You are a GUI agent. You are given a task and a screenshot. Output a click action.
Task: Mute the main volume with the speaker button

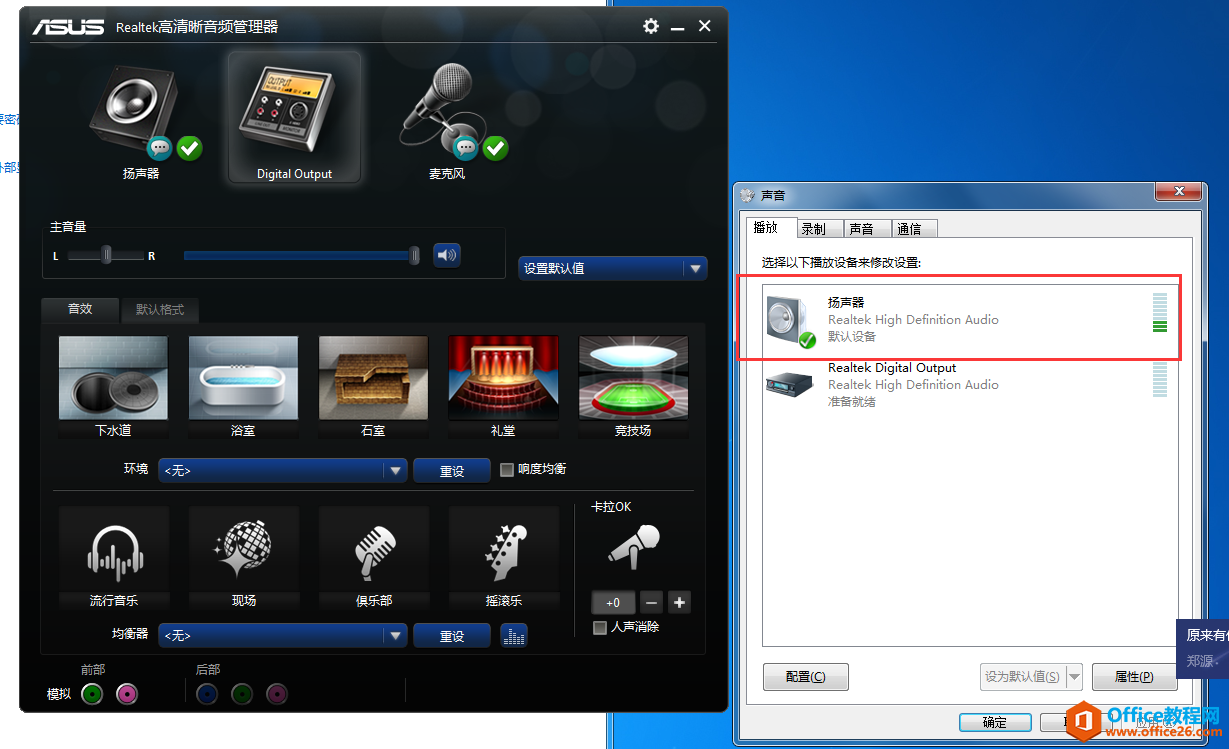[447, 255]
